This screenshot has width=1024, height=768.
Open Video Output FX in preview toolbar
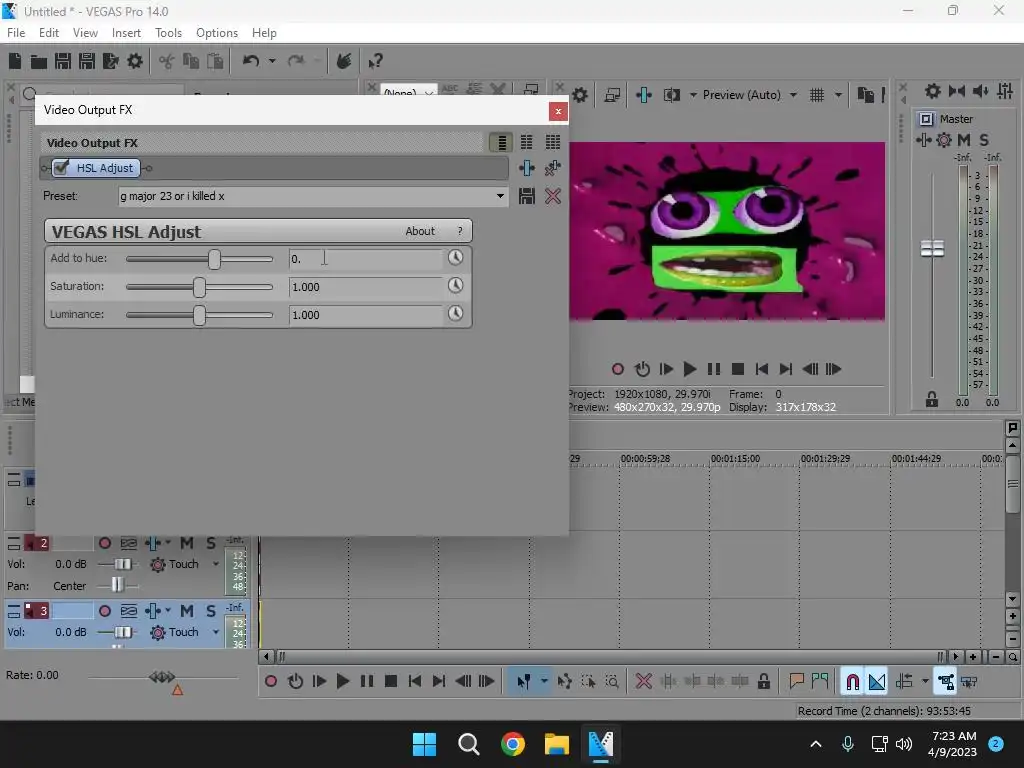(x=644, y=95)
